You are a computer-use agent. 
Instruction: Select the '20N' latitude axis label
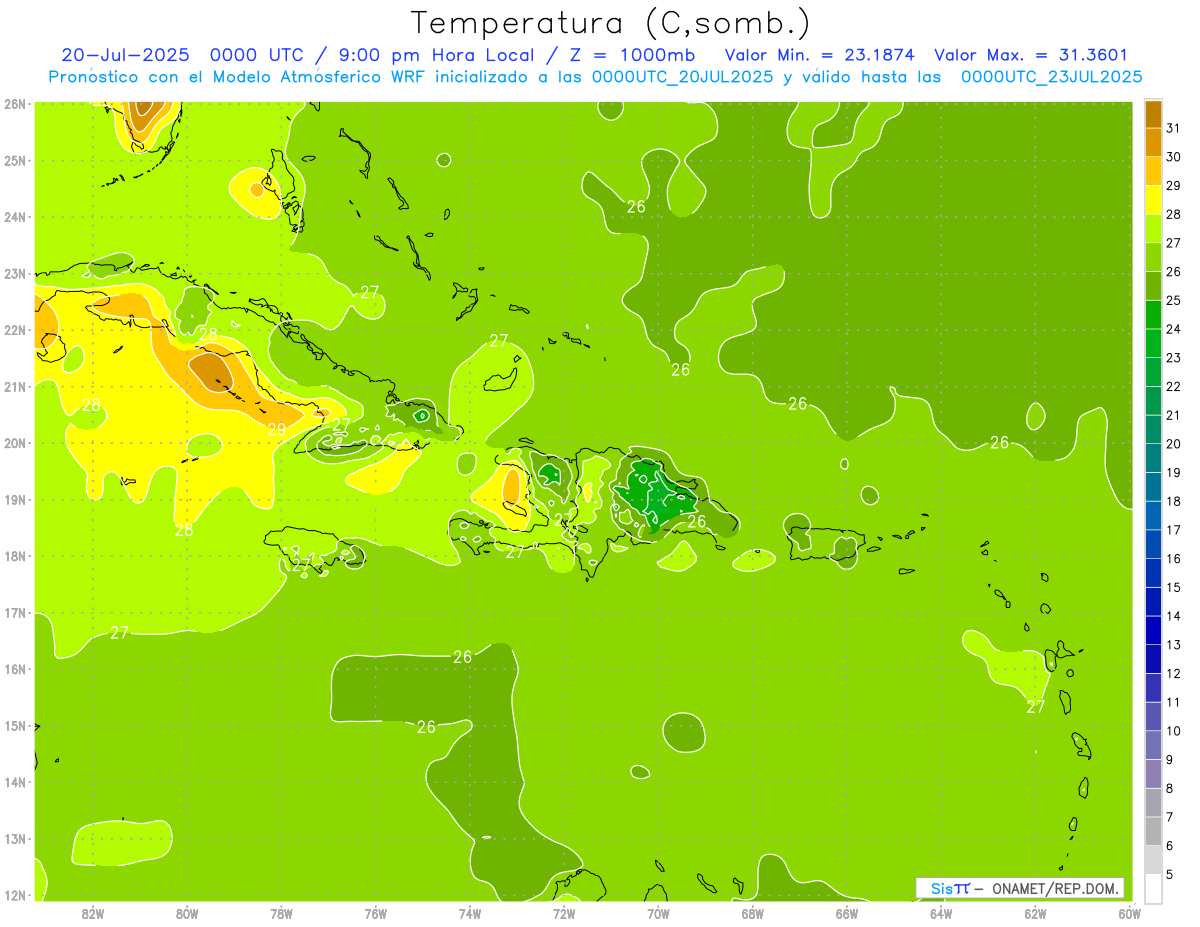click(x=14, y=443)
